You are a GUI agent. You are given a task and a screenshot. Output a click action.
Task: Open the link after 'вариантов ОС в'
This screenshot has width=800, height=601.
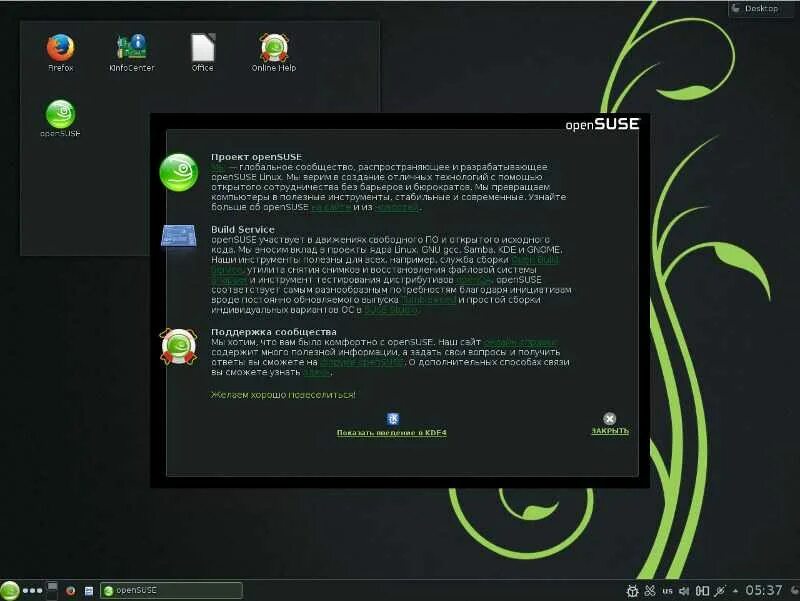391,310
